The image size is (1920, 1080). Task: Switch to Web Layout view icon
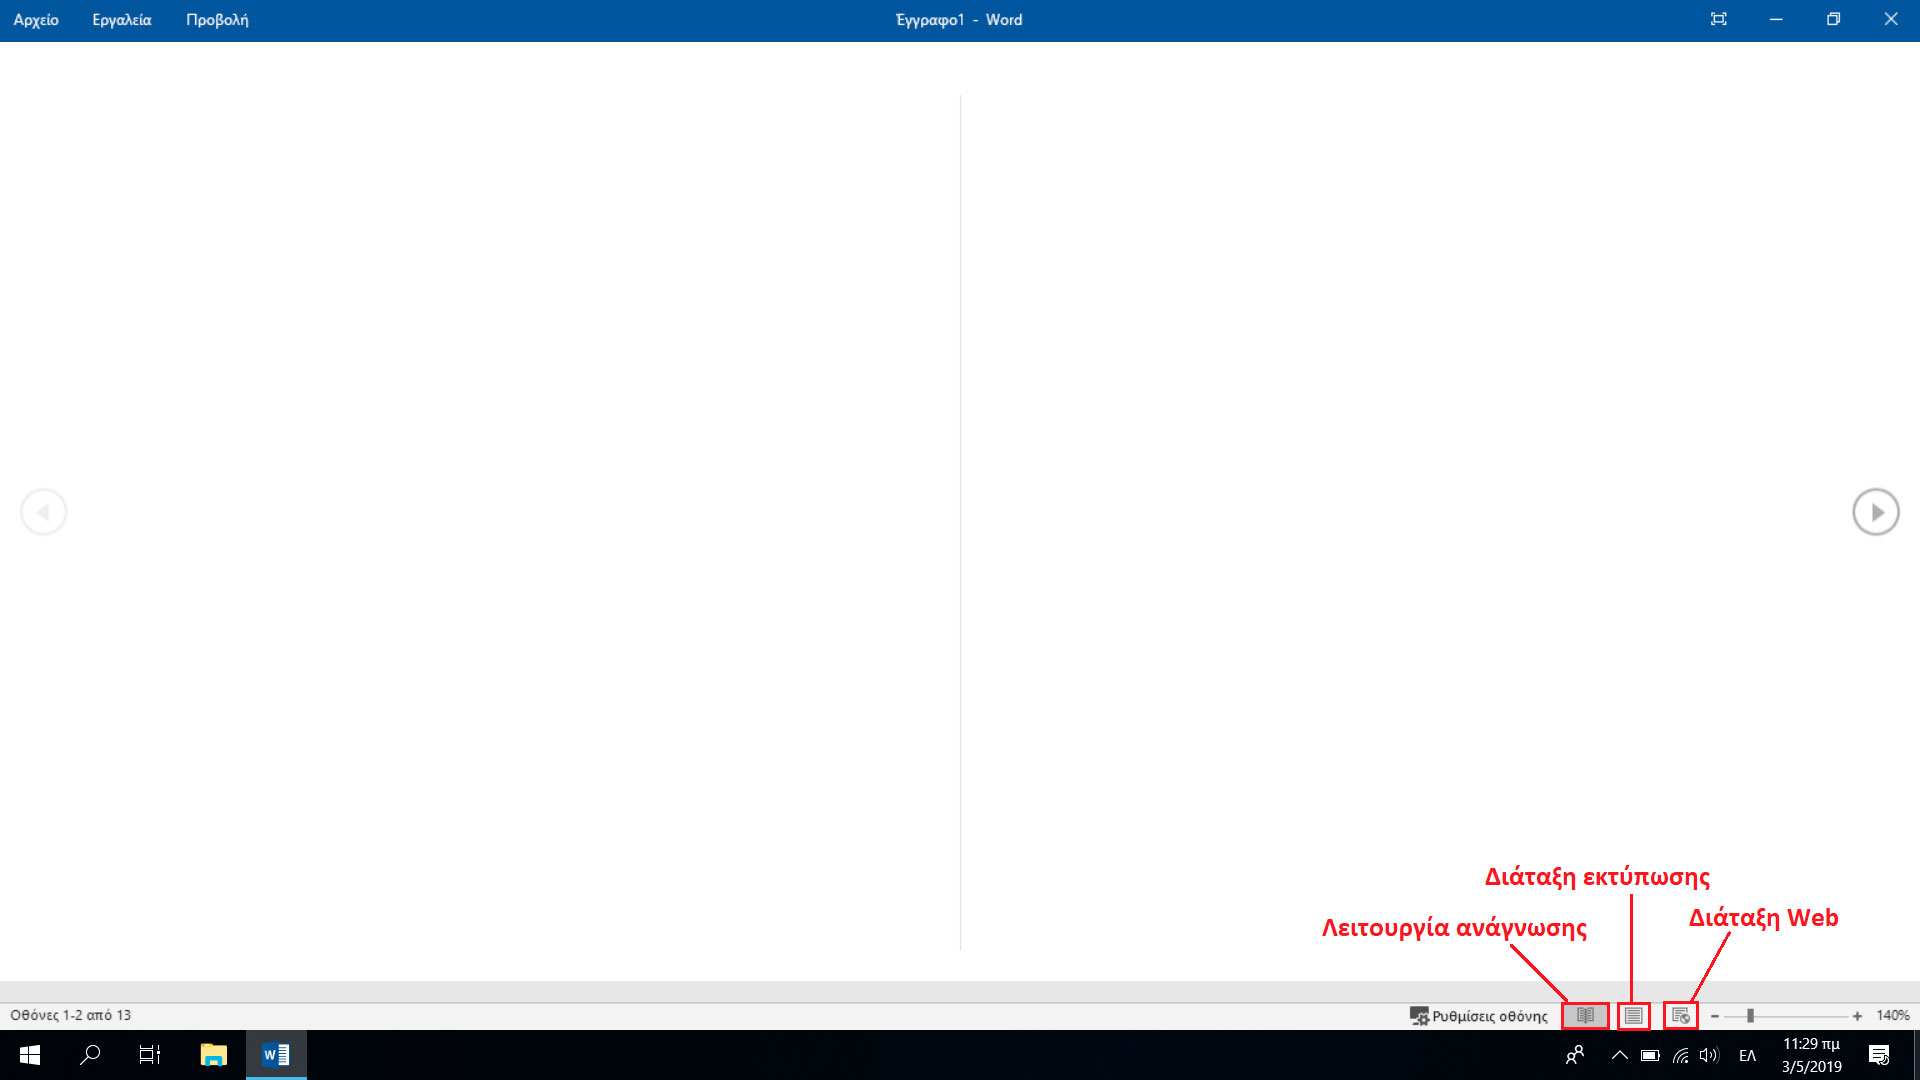tap(1681, 1016)
